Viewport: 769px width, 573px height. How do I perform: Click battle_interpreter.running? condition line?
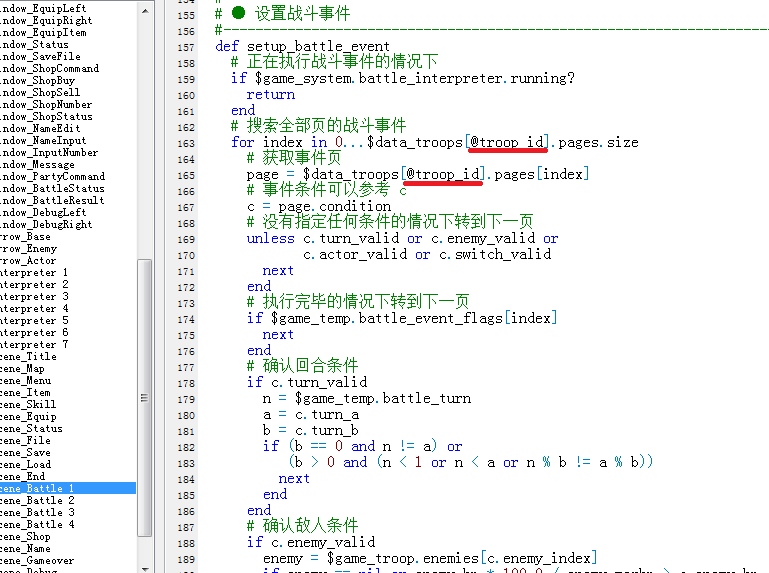tap(403, 78)
